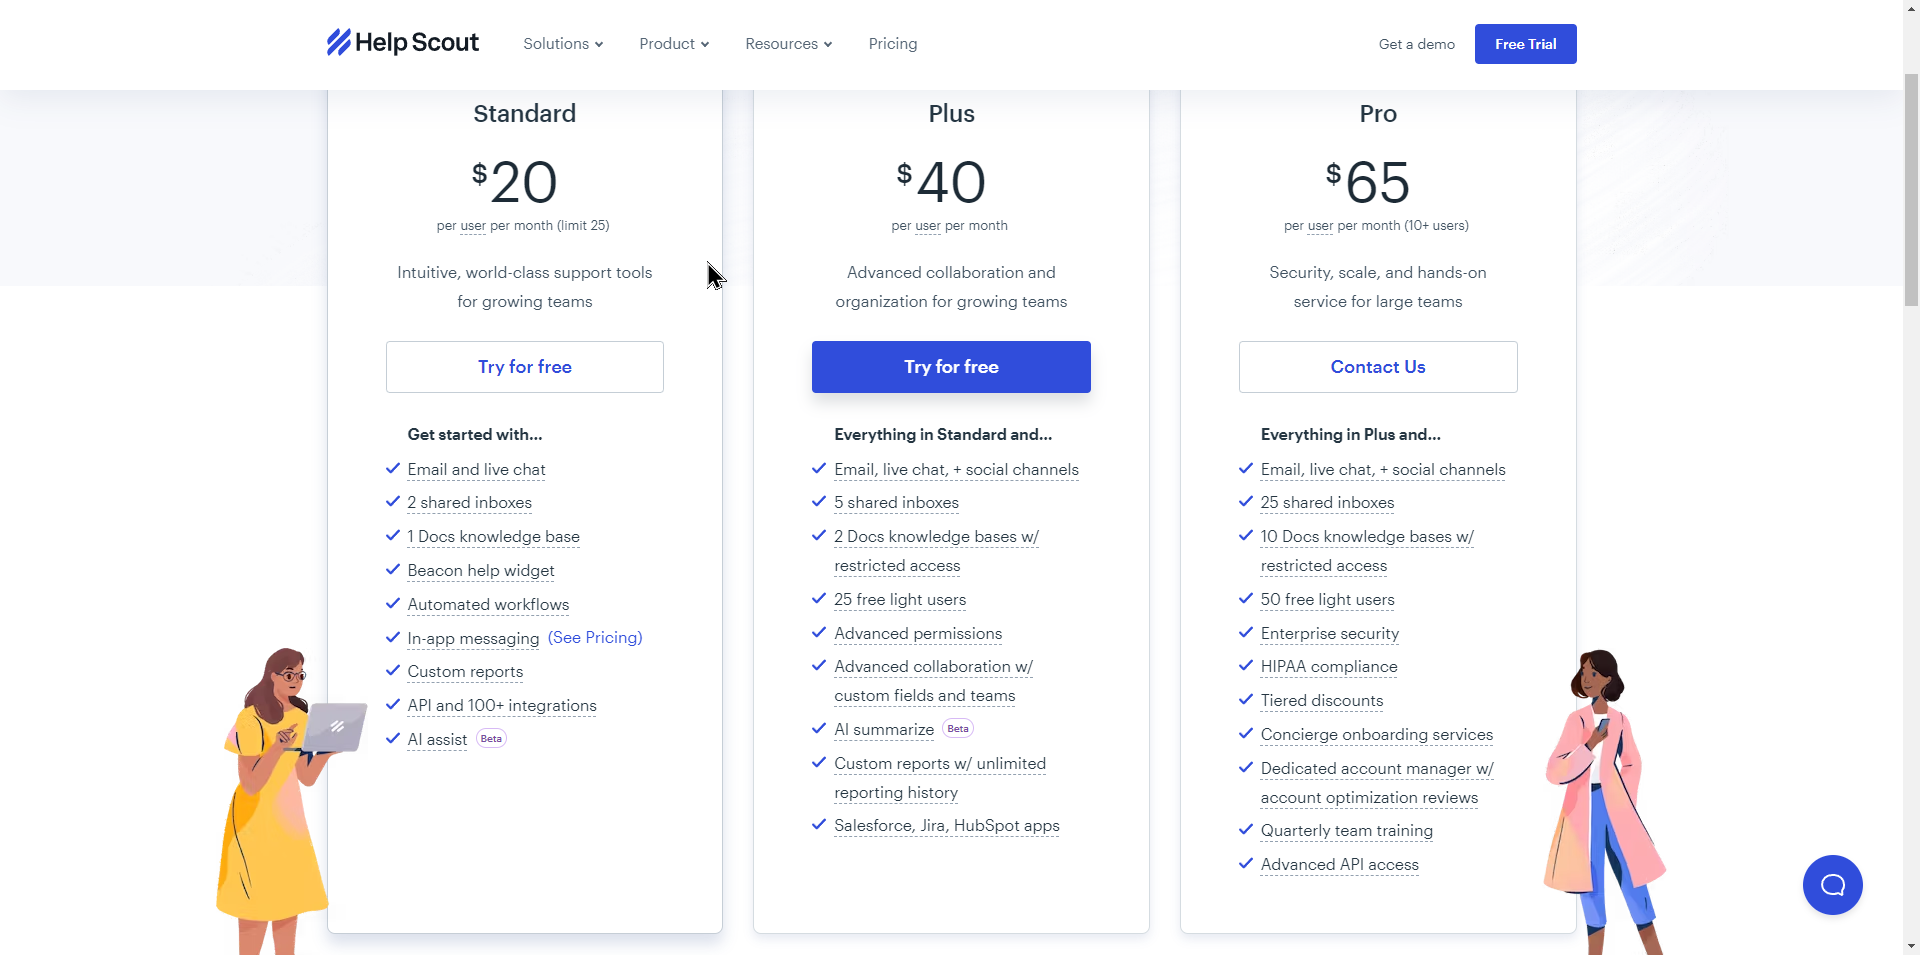Open the See Pricing link for In-app messaging
The height and width of the screenshot is (955, 1920).
pyautogui.click(x=595, y=637)
